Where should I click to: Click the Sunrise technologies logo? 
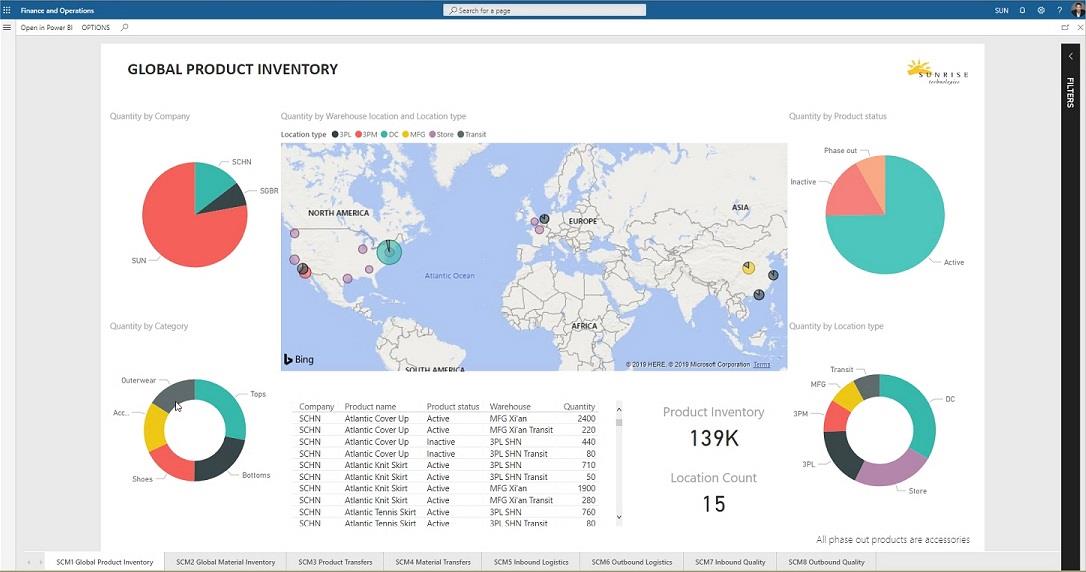pos(937,72)
